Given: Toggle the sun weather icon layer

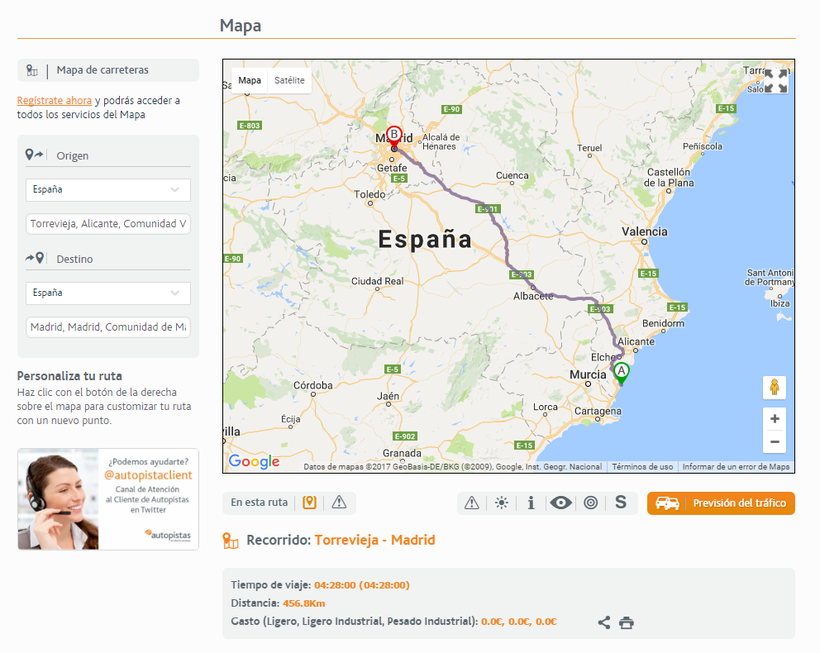Looking at the screenshot, I should tap(501, 503).
